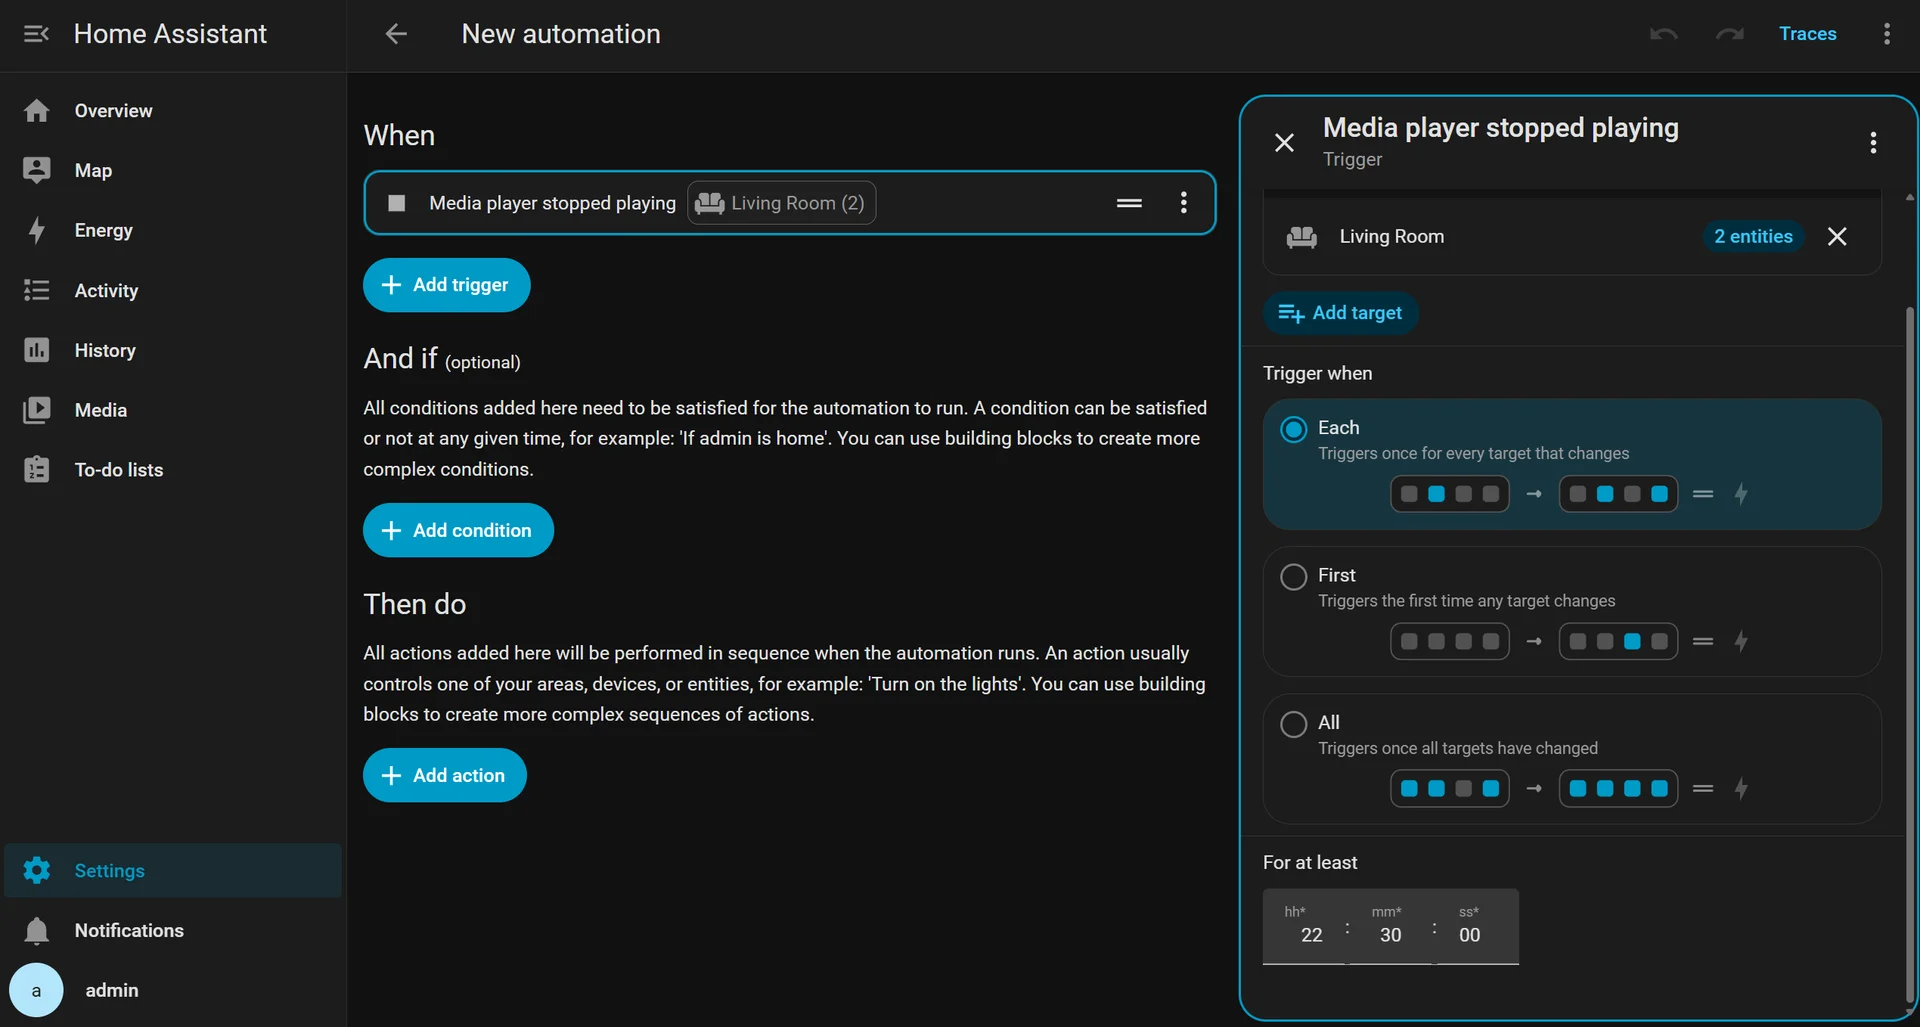This screenshot has height=1027, width=1920.
Task: Click the Traces link
Action: (x=1807, y=34)
